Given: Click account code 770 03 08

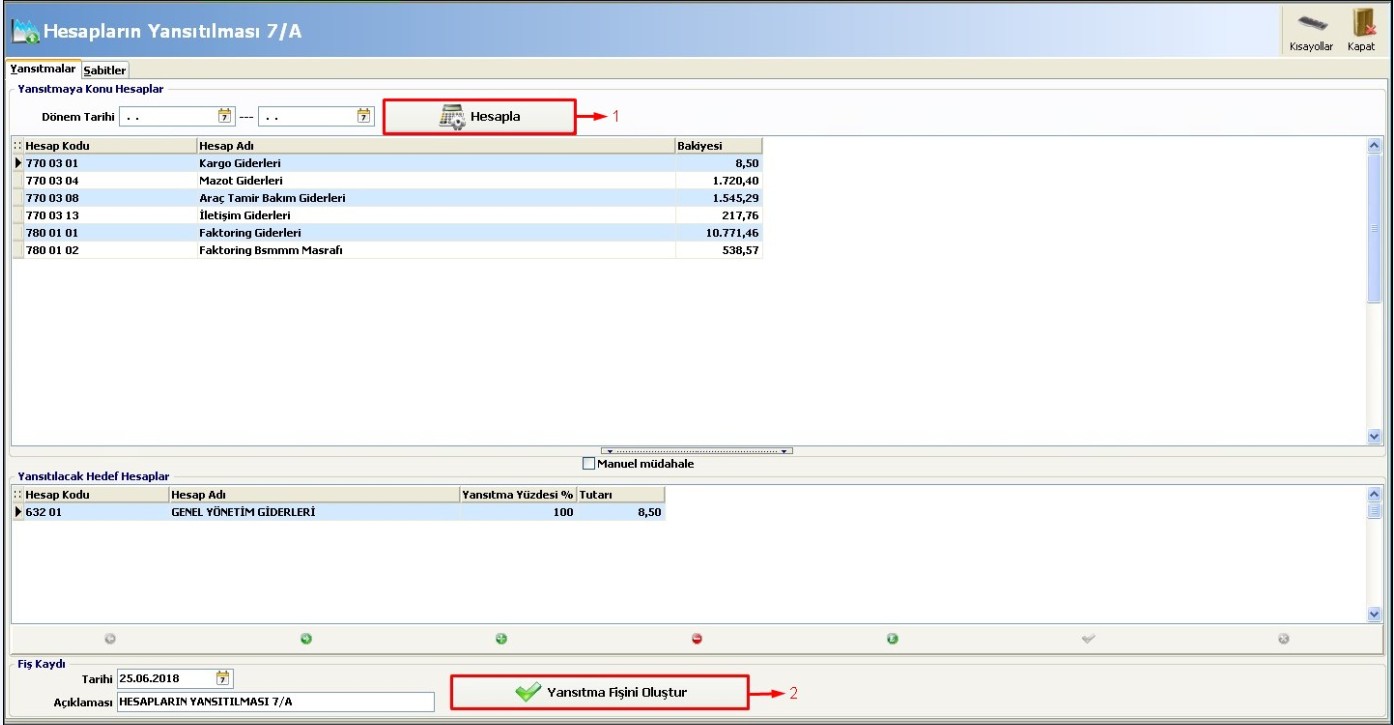Looking at the screenshot, I should tap(52, 198).
